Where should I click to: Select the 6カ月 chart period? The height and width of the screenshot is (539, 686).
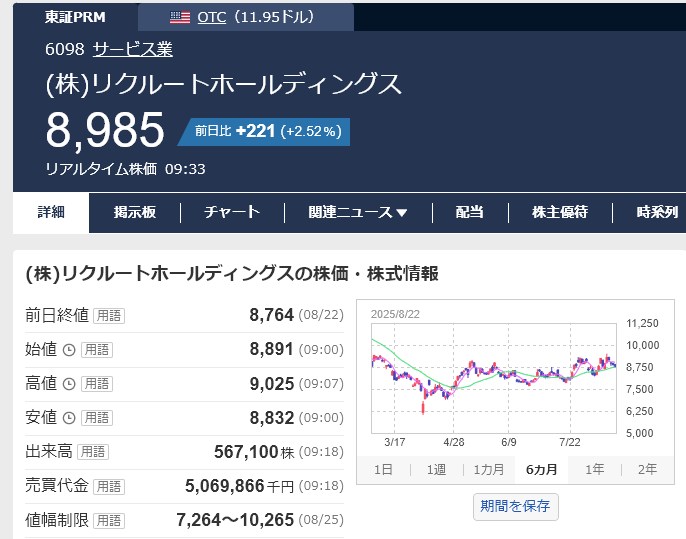click(542, 469)
